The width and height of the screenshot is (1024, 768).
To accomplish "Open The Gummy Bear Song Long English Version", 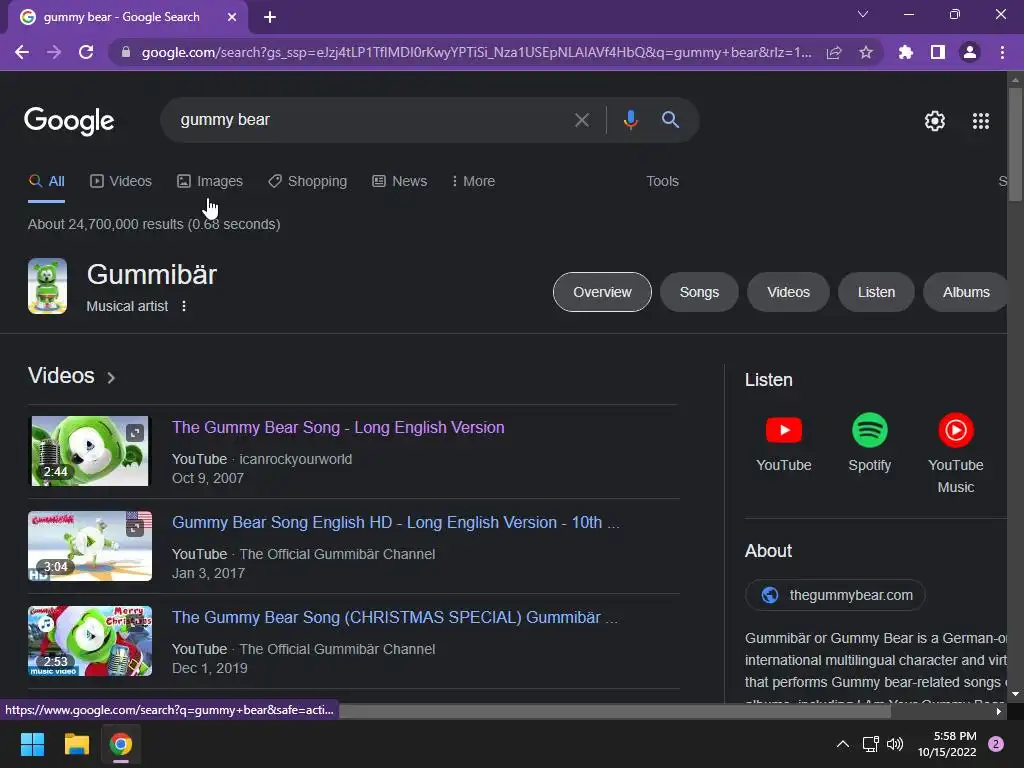I will 338,428.
